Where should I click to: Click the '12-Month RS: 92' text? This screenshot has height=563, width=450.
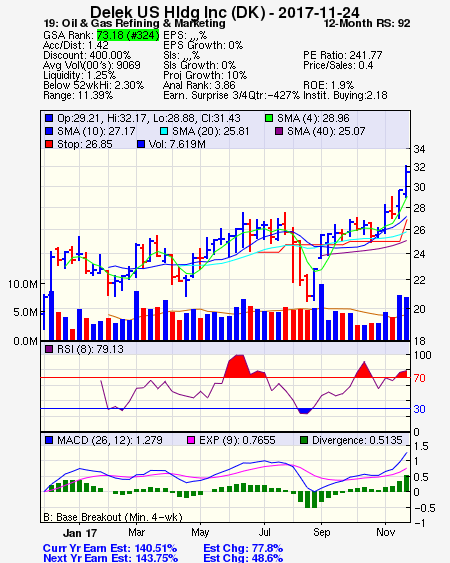(367, 23)
